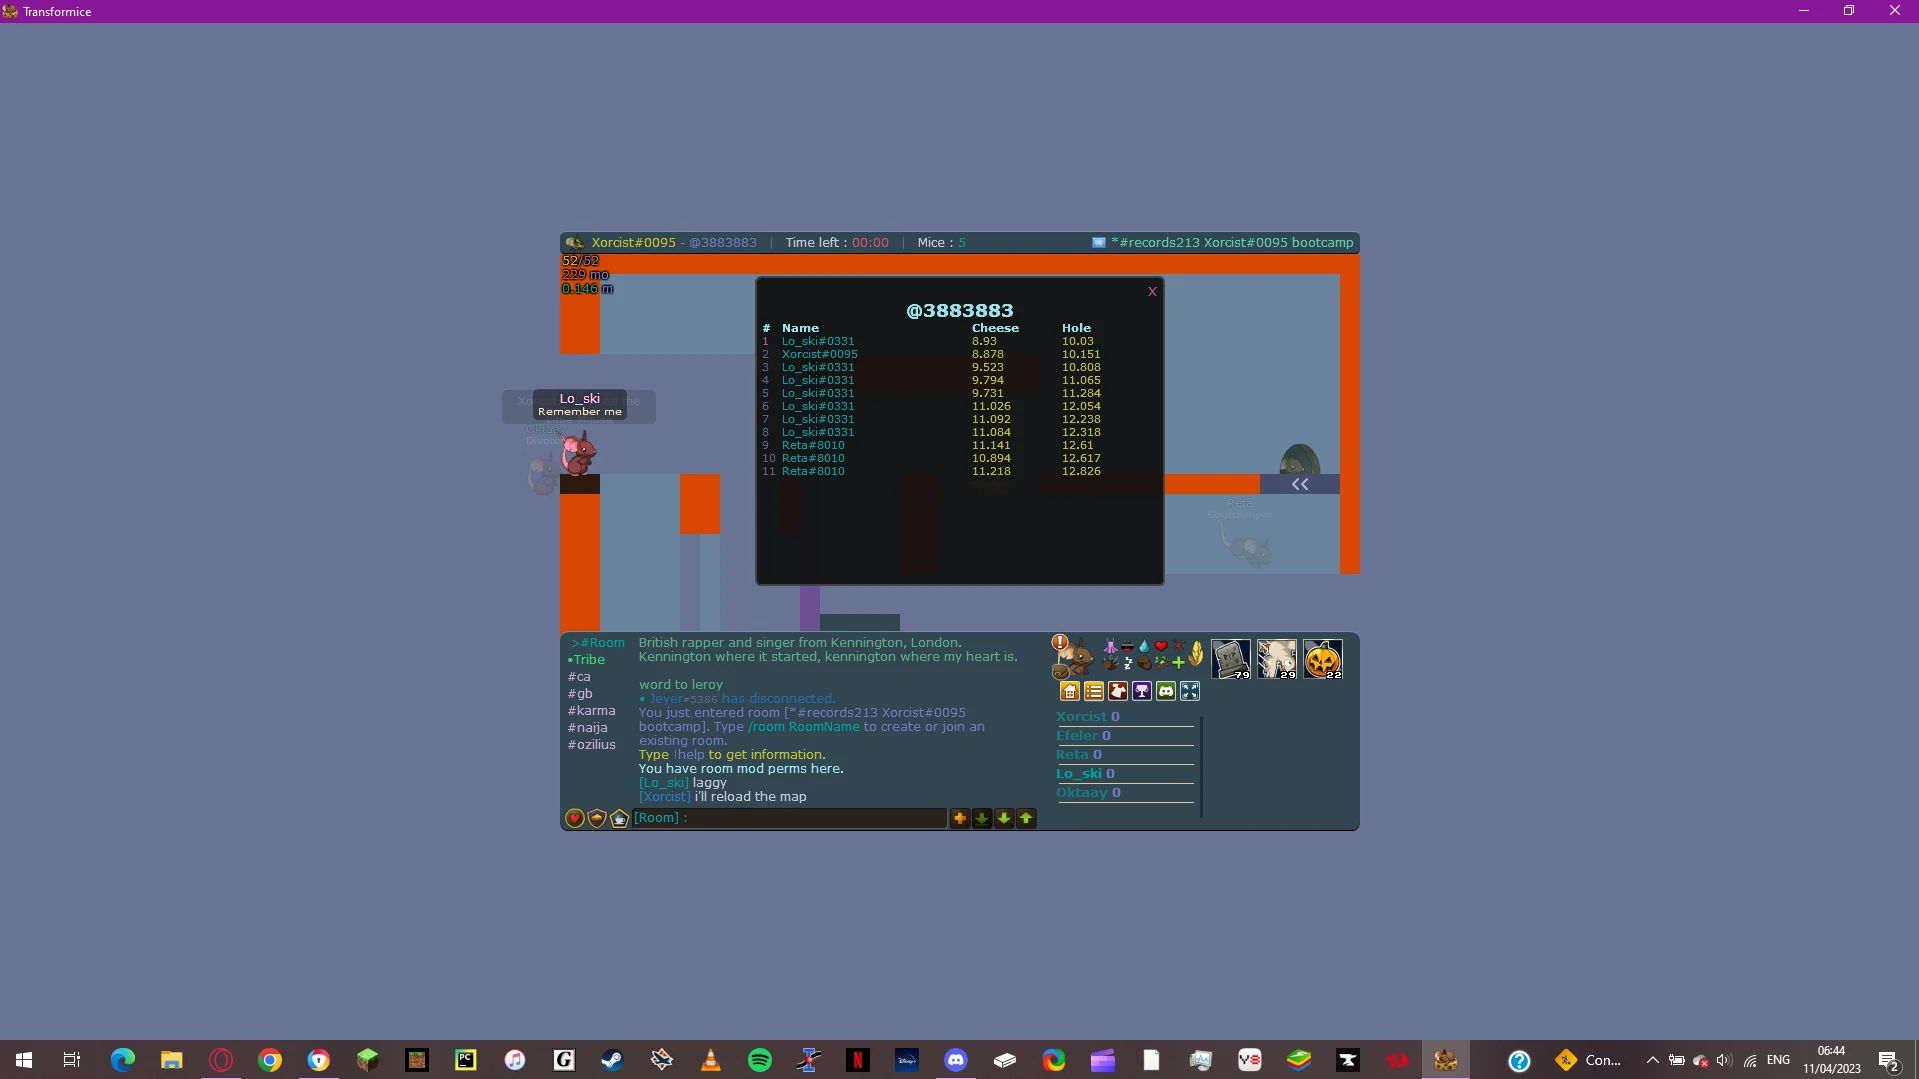The width and height of the screenshot is (1919, 1079).
Task: Click the double-arrow collapse button on the map
Action: tap(1299, 484)
